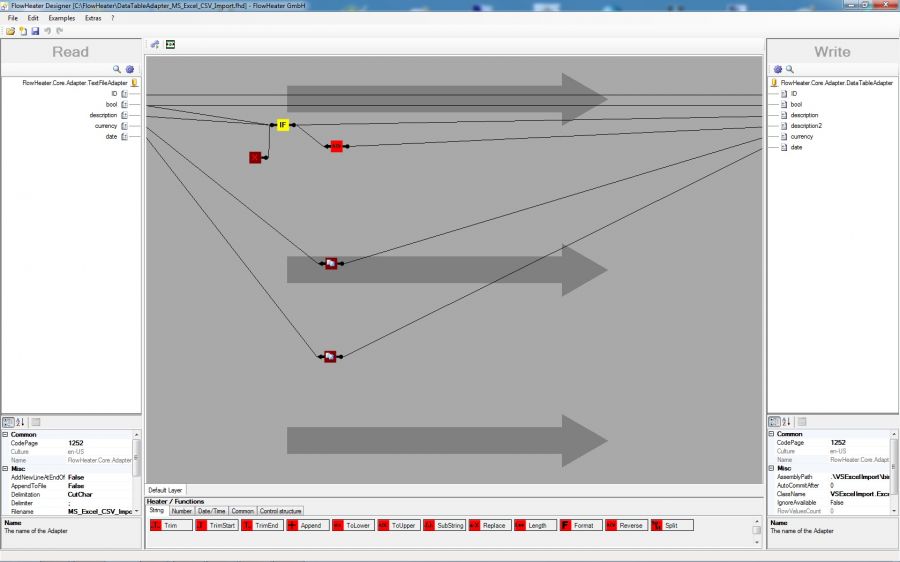Image resolution: width=900 pixels, height=562 pixels.
Task: Click the run definition icon above designer
Action: (x=155, y=44)
